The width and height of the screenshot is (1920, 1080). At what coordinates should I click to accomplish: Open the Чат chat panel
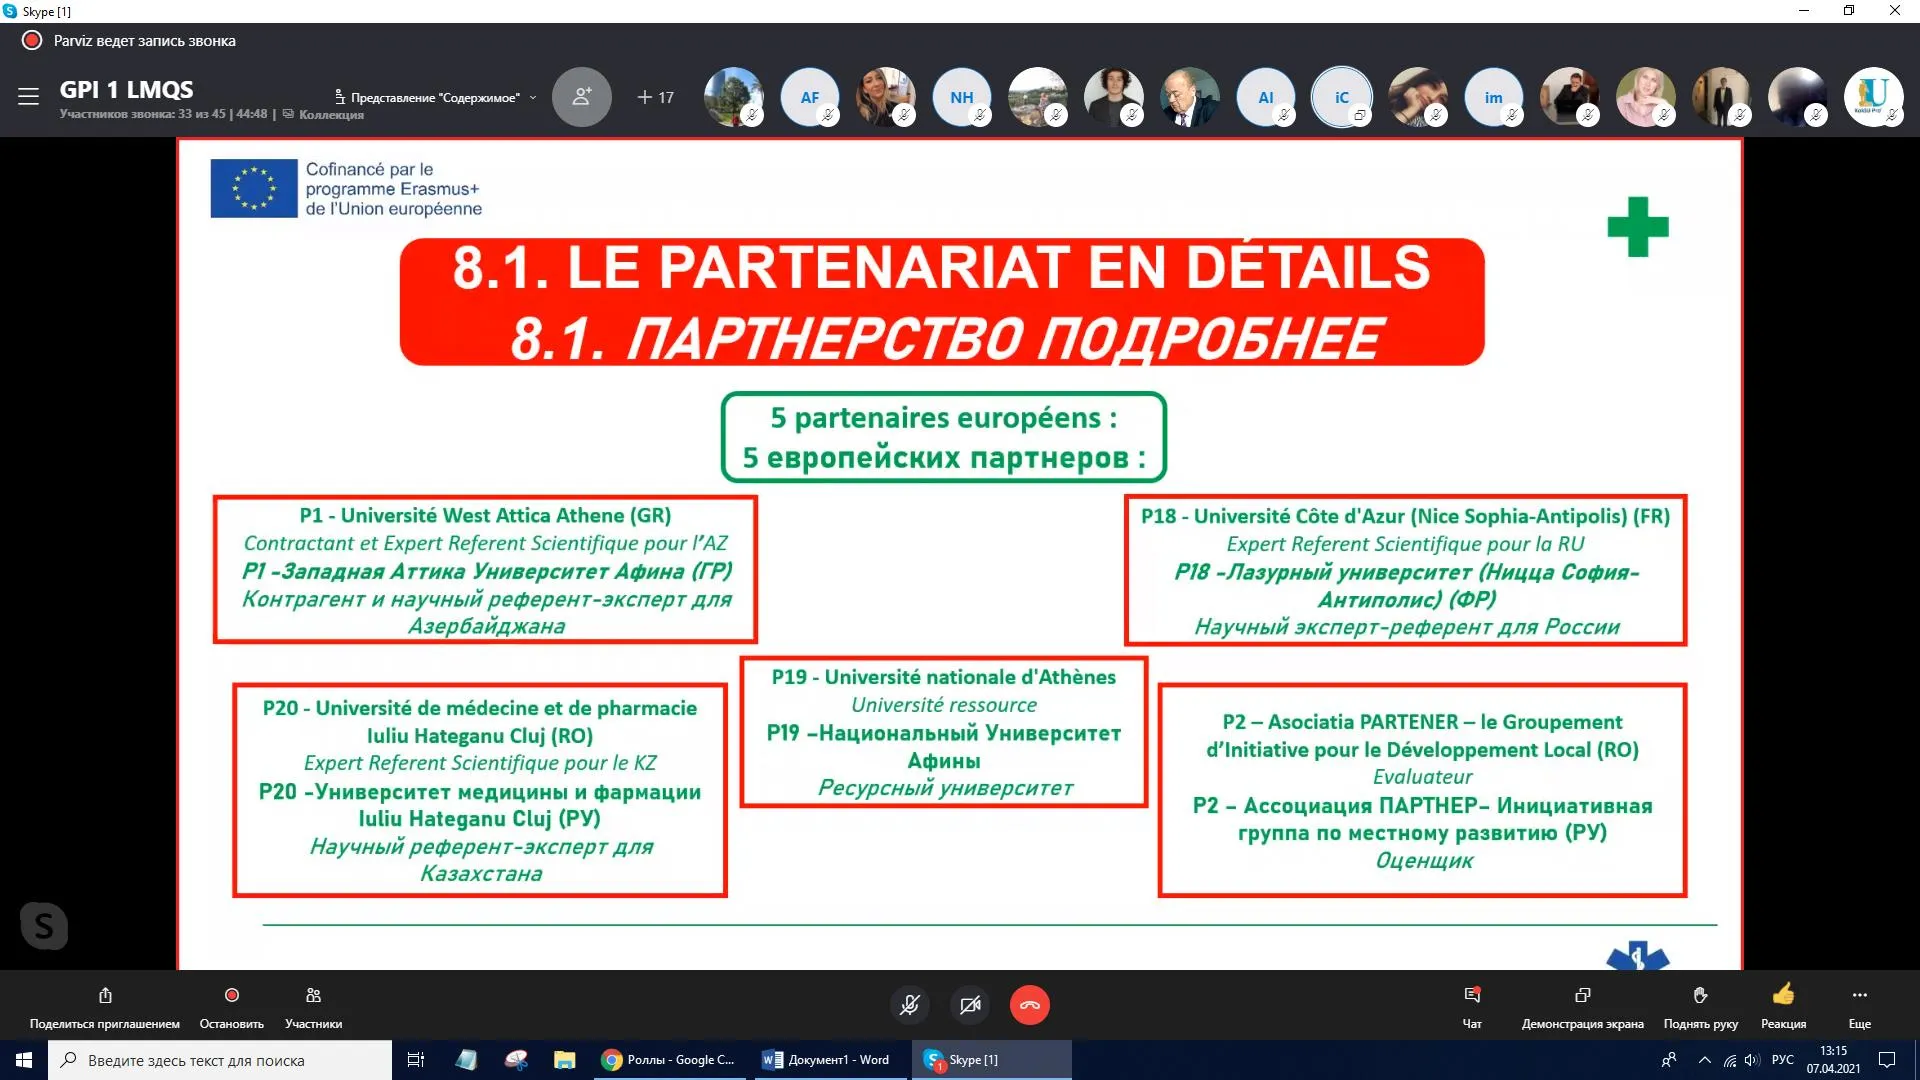coord(1472,996)
